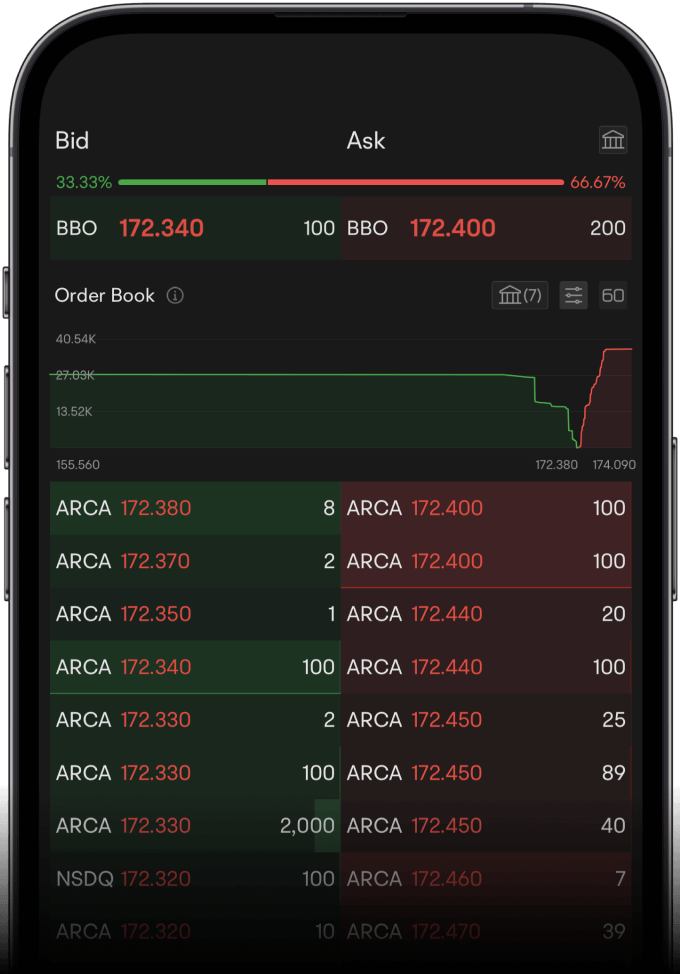
Task: Select ARCA ask 172.450 with size 40
Action: 486,826
